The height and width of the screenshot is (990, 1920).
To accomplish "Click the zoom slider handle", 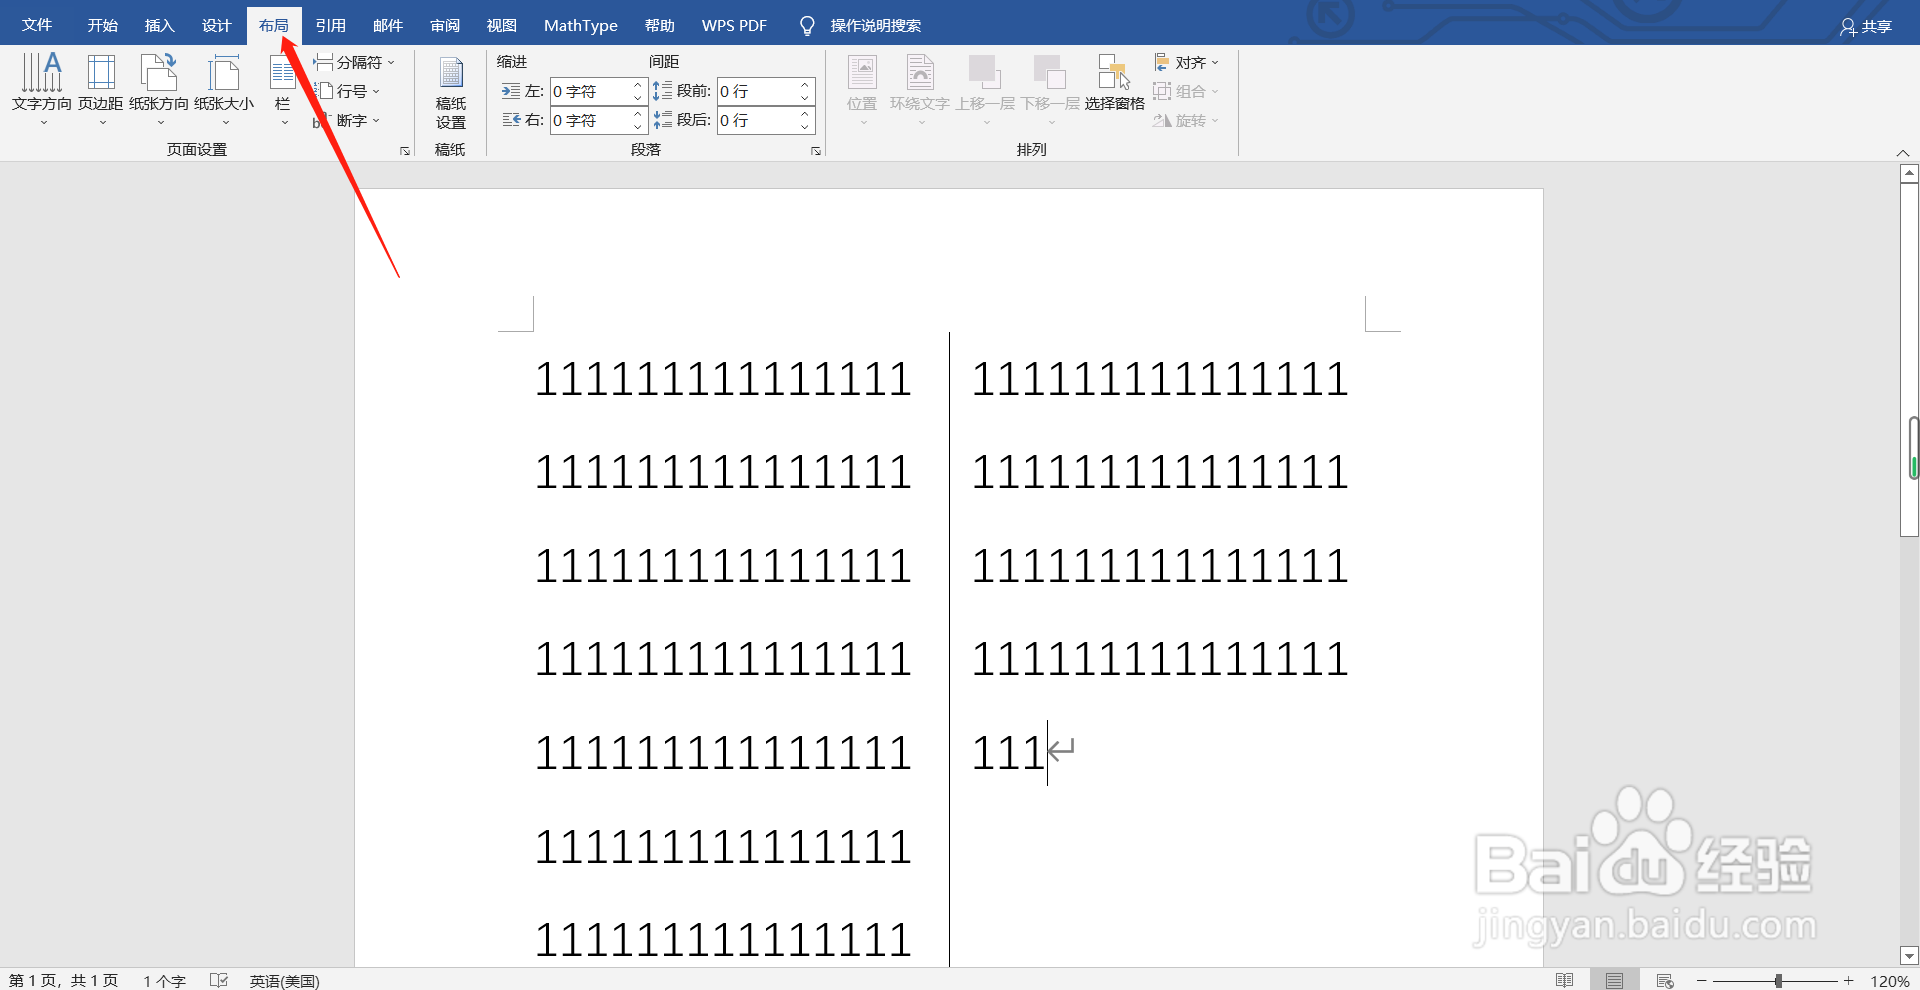I will (x=1778, y=981).
